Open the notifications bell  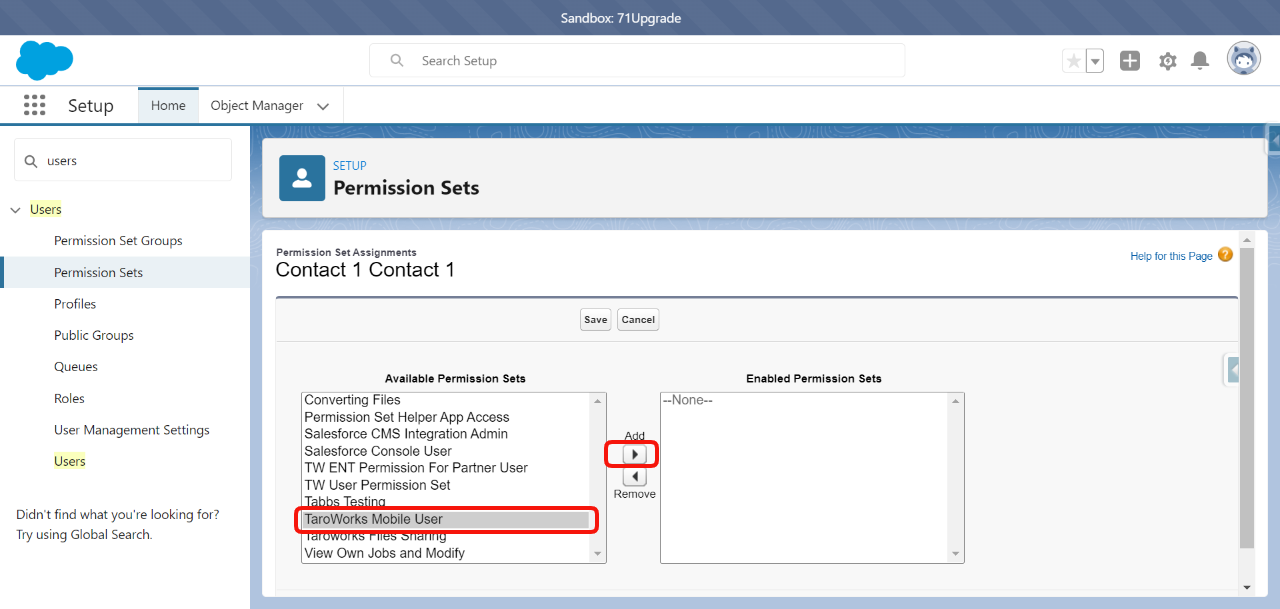(1200, 61)
